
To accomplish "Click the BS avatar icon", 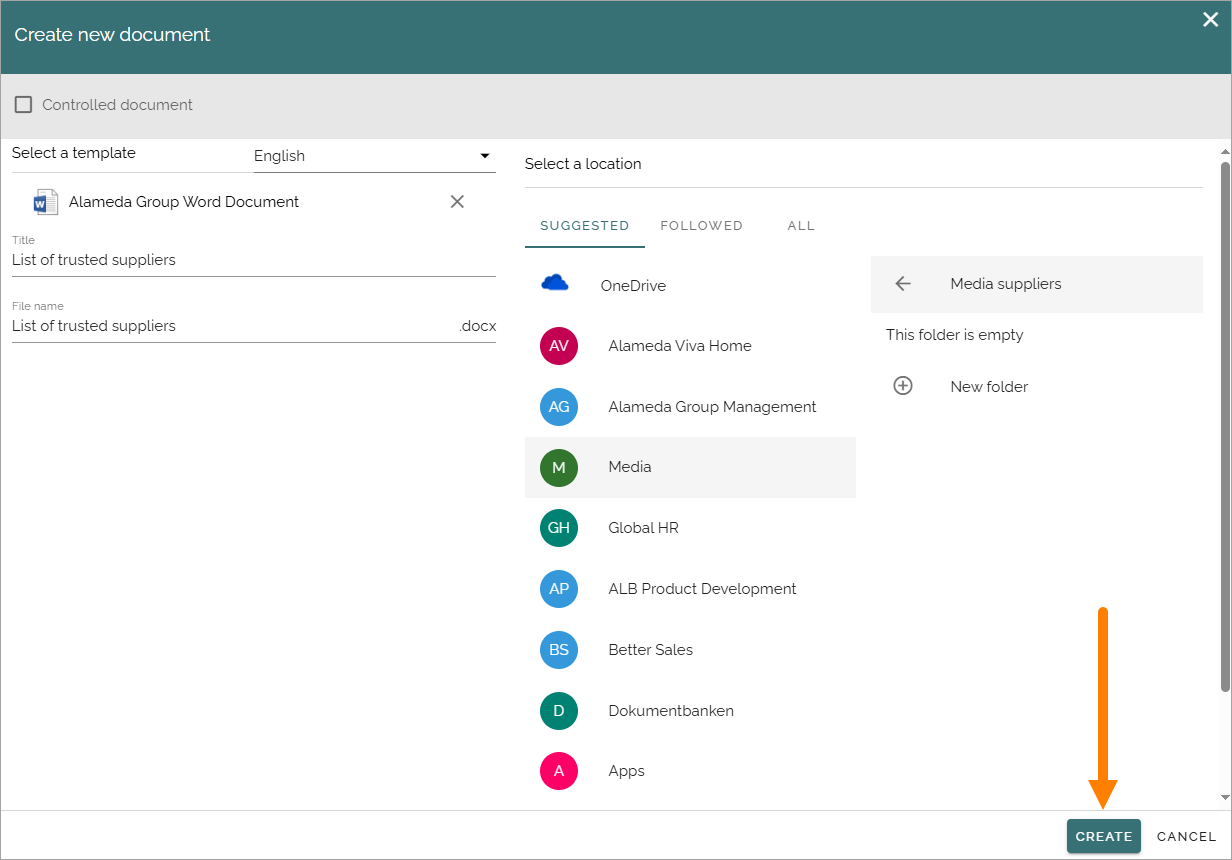I will [x=559, y=650].
